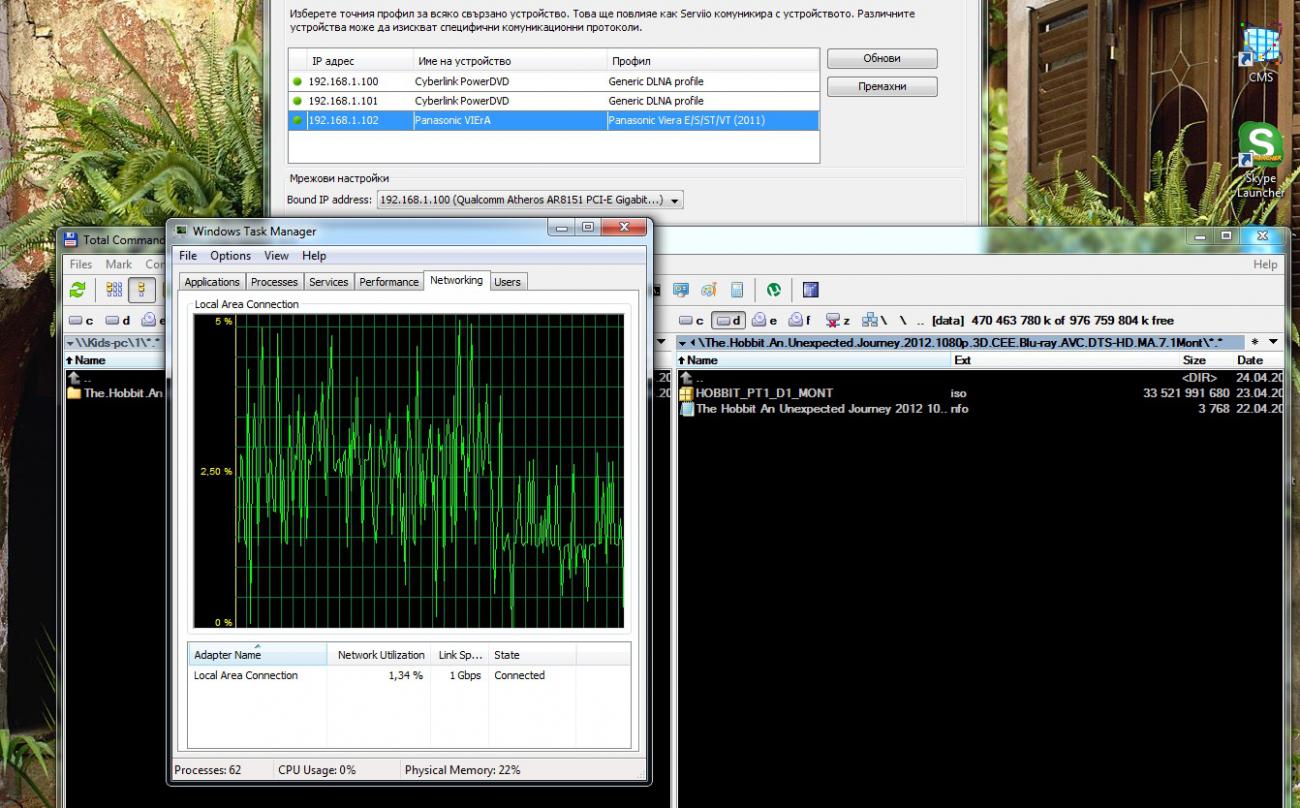Open the Files menu in Total Commander
The height and width of the screenshot is (808, 1300).
click(x=81, y=264)
